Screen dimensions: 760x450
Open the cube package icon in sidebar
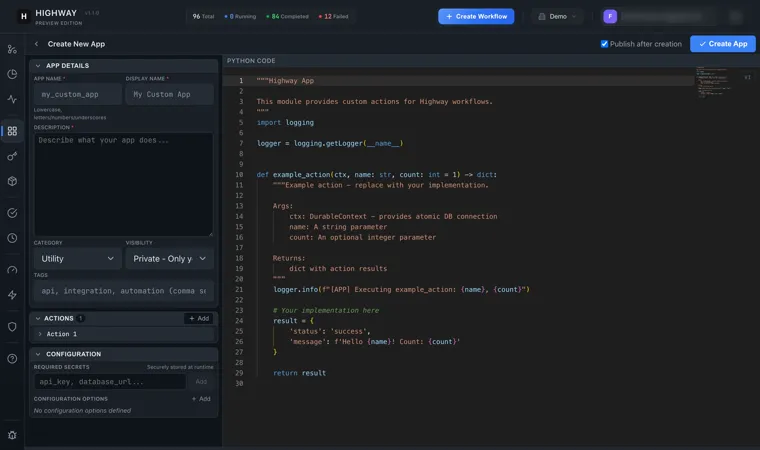point(12,181)
